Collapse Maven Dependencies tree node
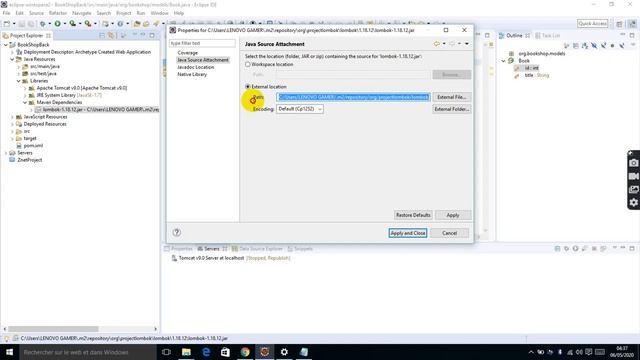The height and width of the screenshot is (360, 640). tap(25, 103)
